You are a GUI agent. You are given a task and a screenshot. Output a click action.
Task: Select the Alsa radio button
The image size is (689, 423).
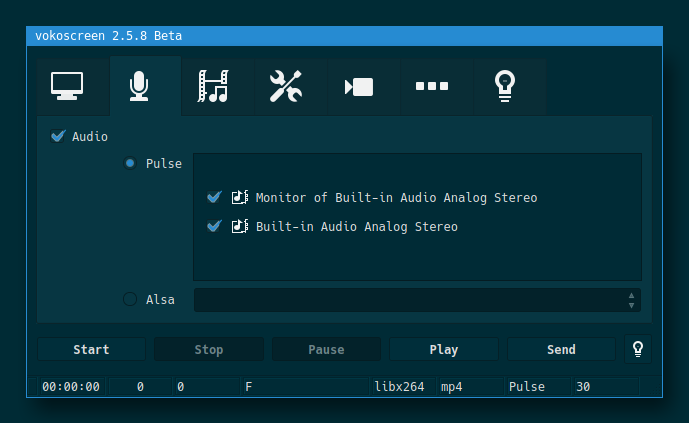click(130, 299)
